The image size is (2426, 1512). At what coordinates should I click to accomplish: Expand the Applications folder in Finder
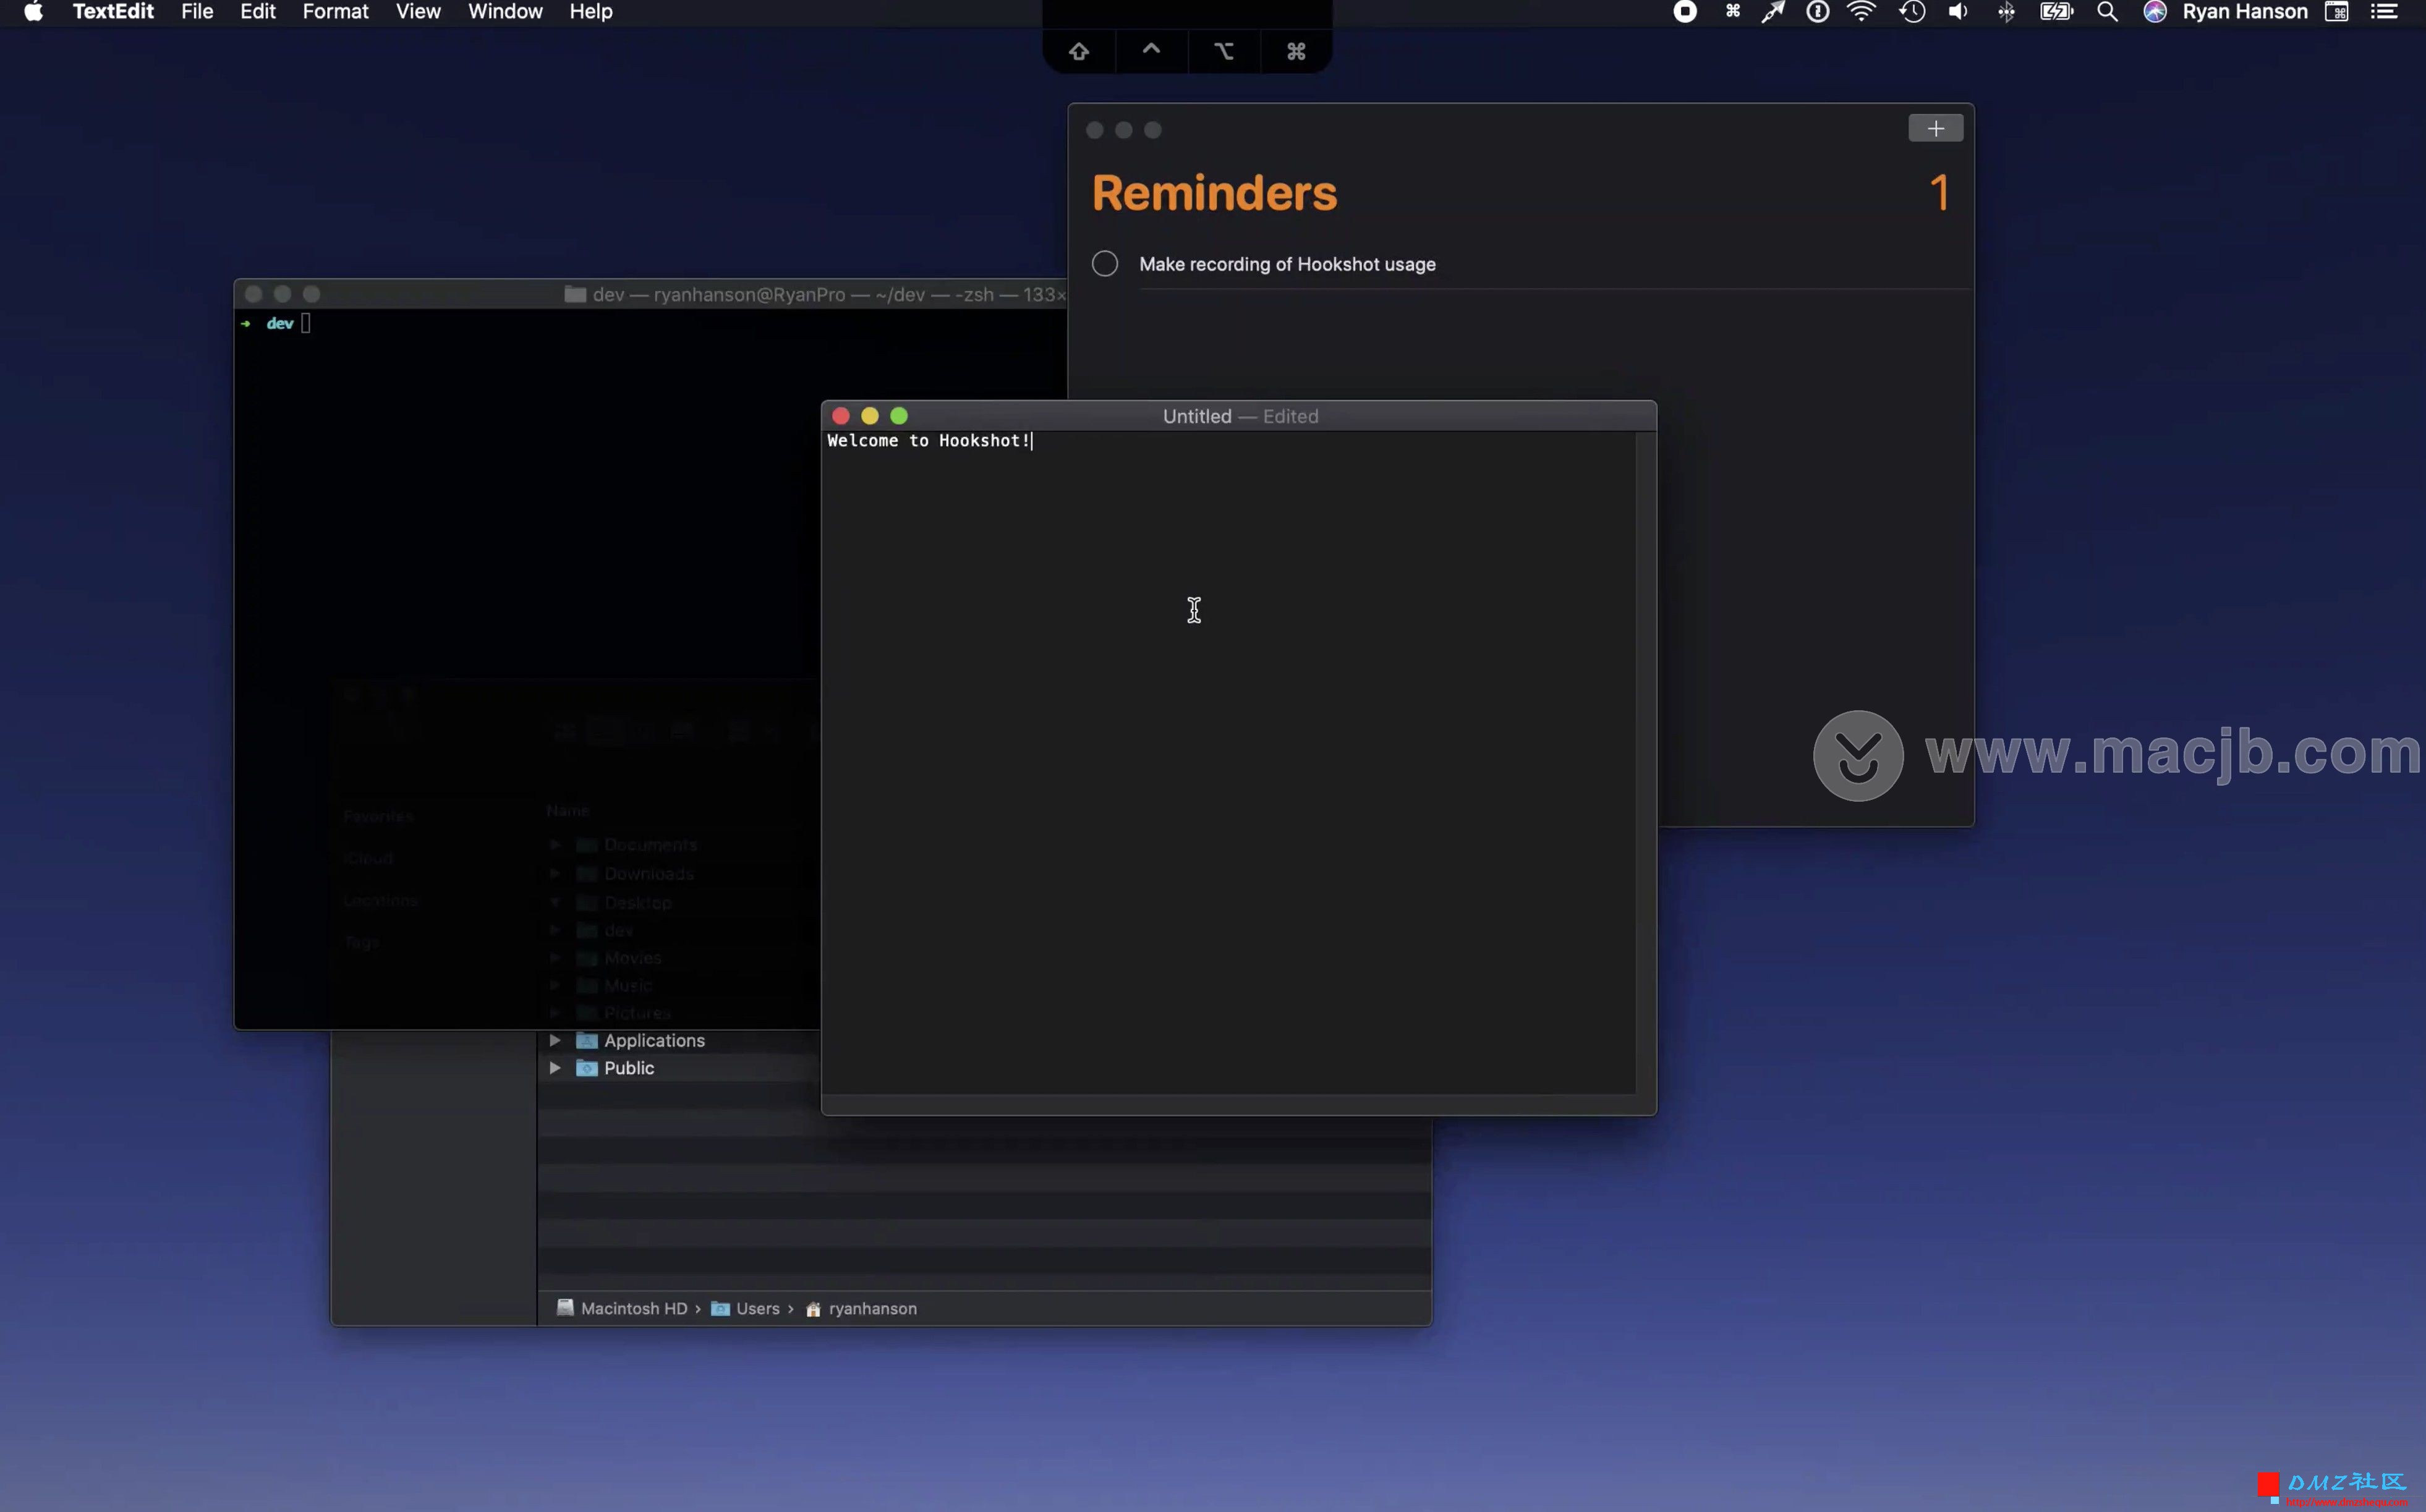(x=555, y=1040)
